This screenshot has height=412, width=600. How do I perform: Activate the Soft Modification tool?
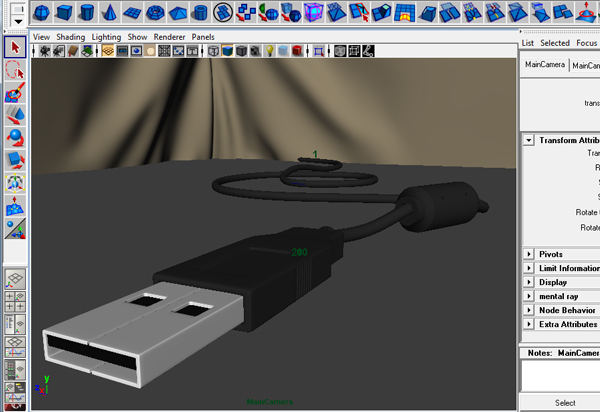click(15, 206)
